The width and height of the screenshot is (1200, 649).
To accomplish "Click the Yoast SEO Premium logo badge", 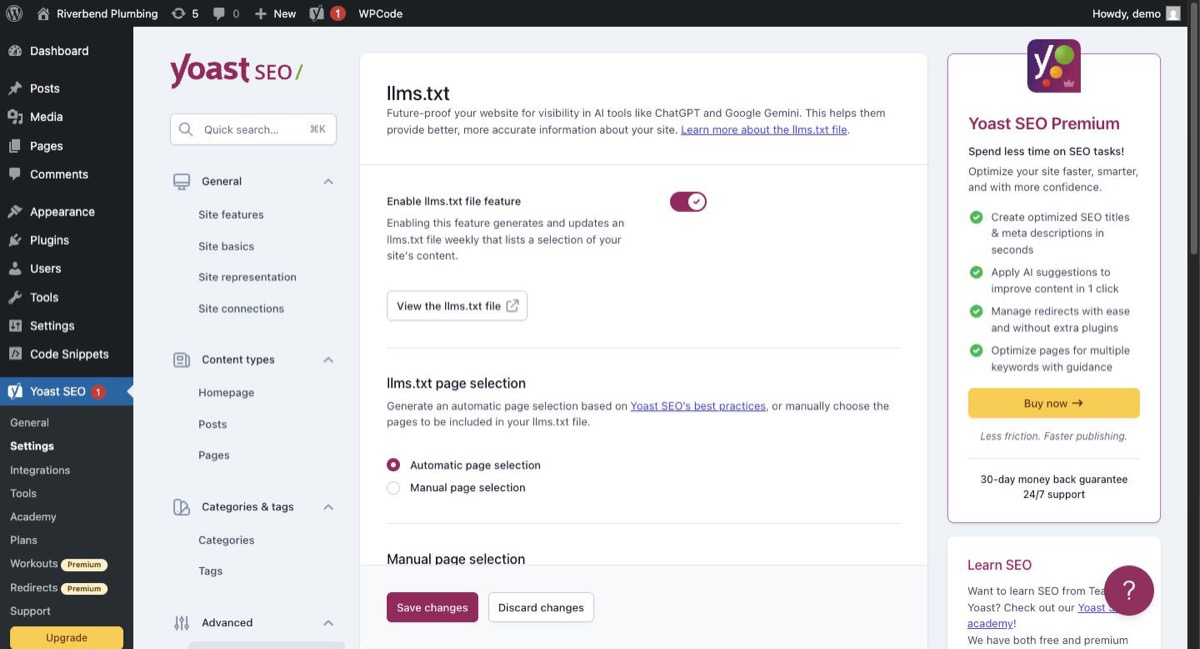I will coord(1054,66).
